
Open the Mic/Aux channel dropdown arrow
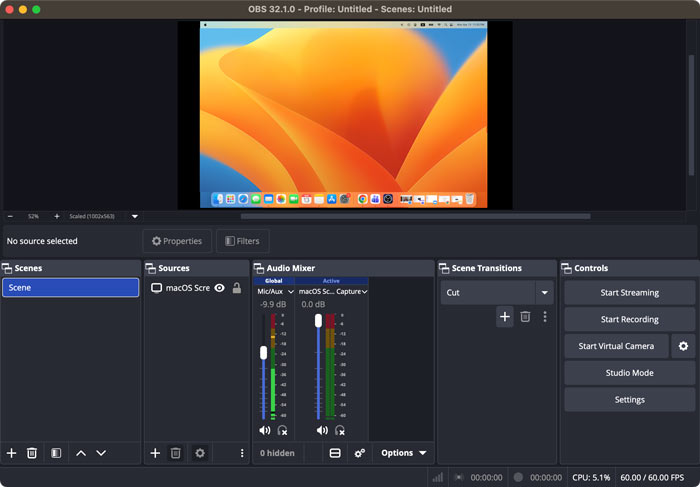click(x=291, y=291)
